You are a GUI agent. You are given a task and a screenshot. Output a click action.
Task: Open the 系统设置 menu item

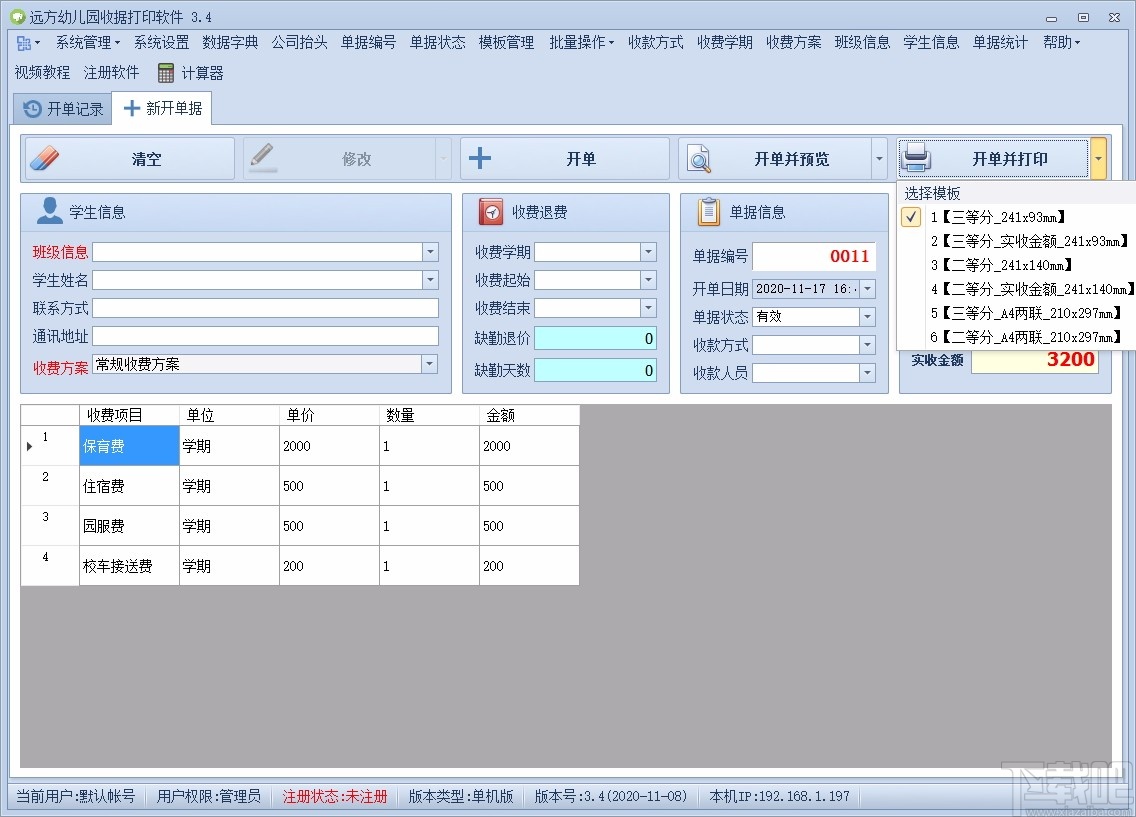coord(161,43)
